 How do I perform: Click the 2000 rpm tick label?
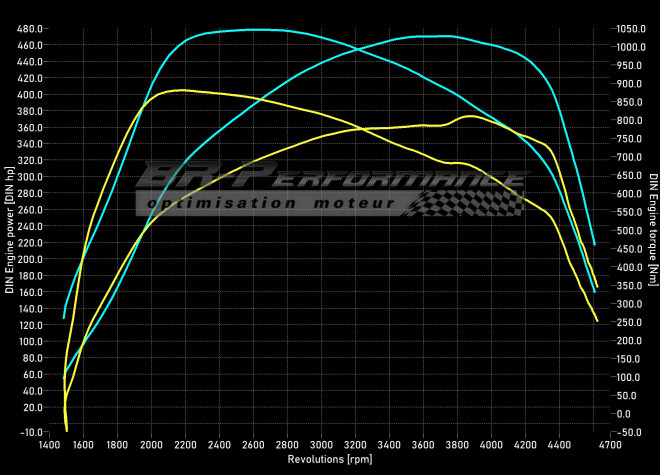[x=152, y=446]
